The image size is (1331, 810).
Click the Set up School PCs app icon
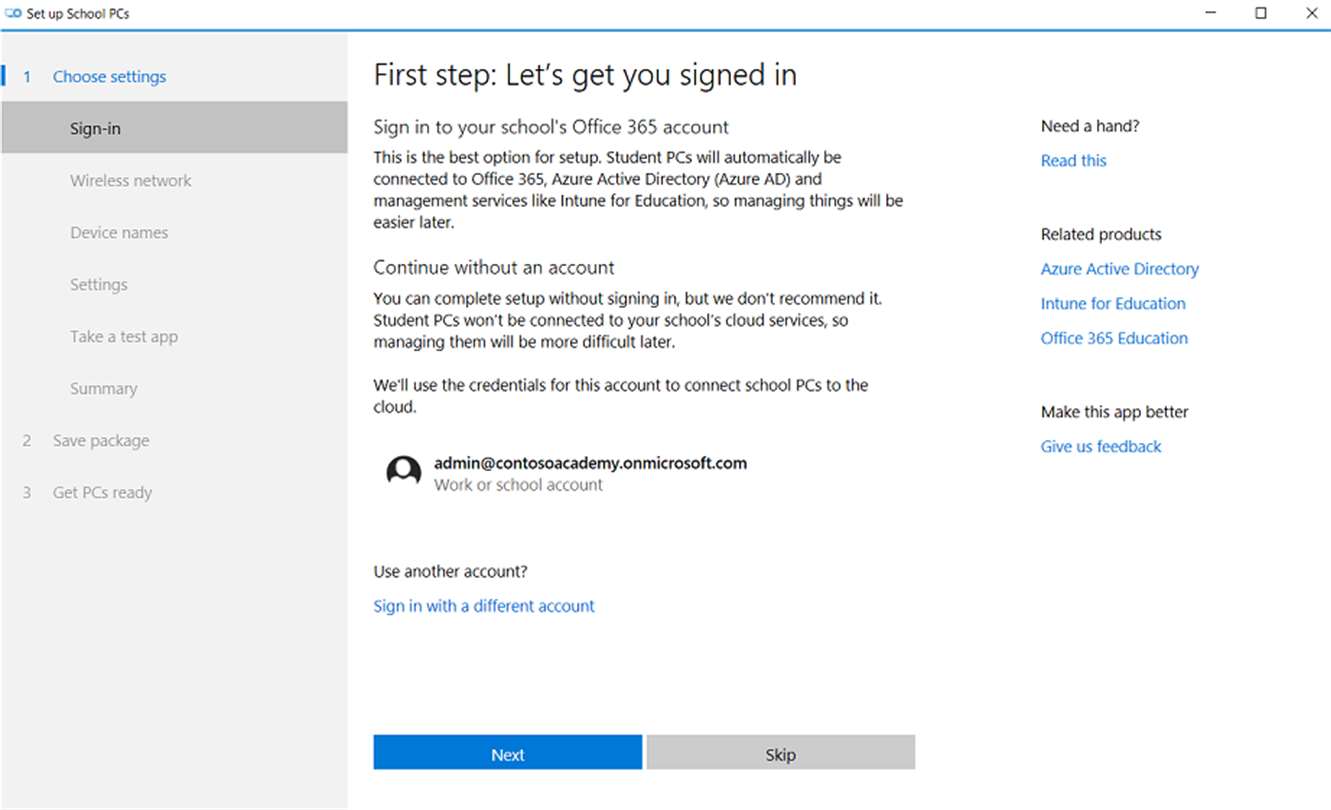pyautogui.click(x=14, y=14)
